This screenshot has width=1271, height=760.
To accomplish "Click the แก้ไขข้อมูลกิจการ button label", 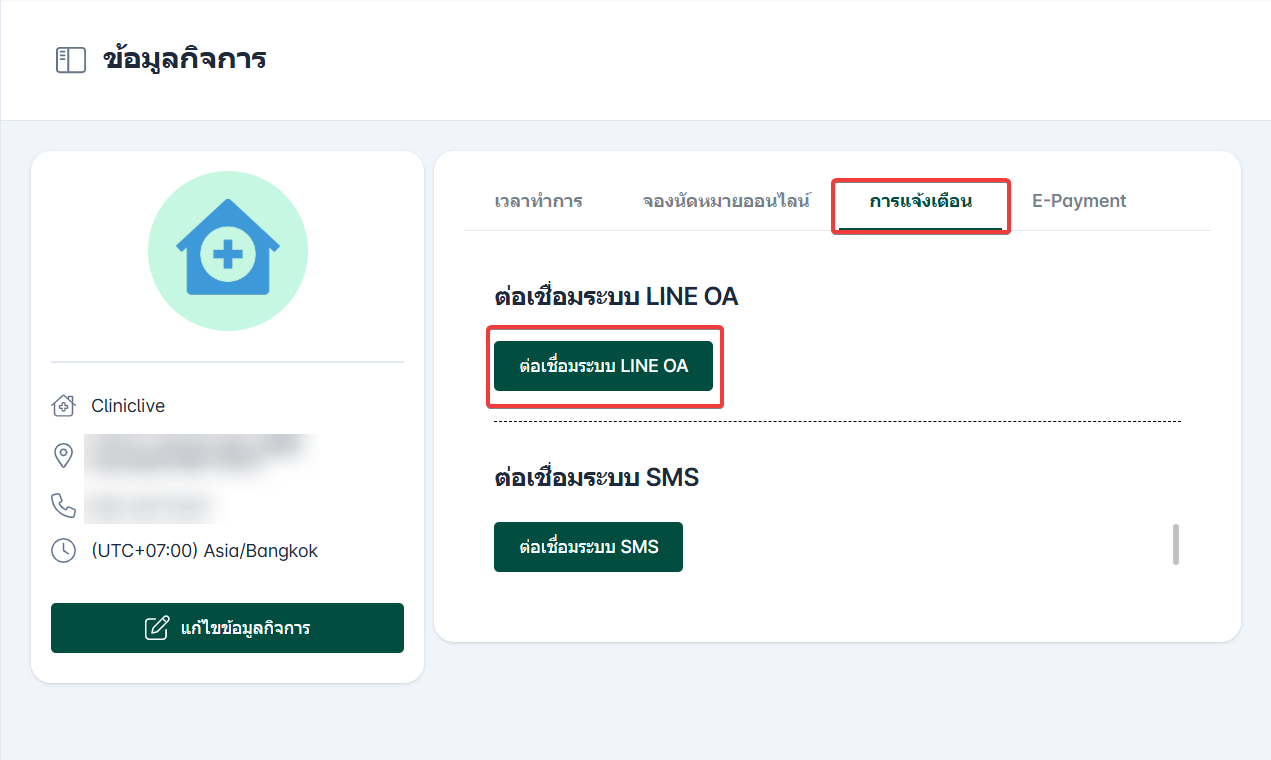I will tap(245, 628).
